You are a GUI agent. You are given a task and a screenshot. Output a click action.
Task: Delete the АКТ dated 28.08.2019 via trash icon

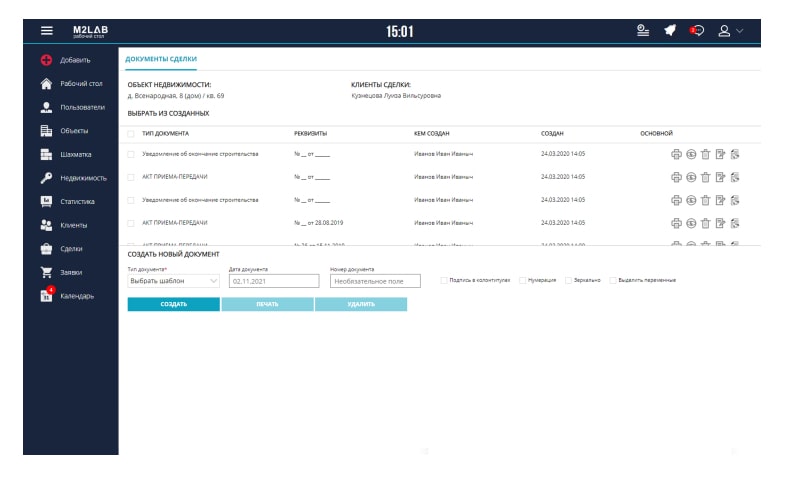click(706, 223)
